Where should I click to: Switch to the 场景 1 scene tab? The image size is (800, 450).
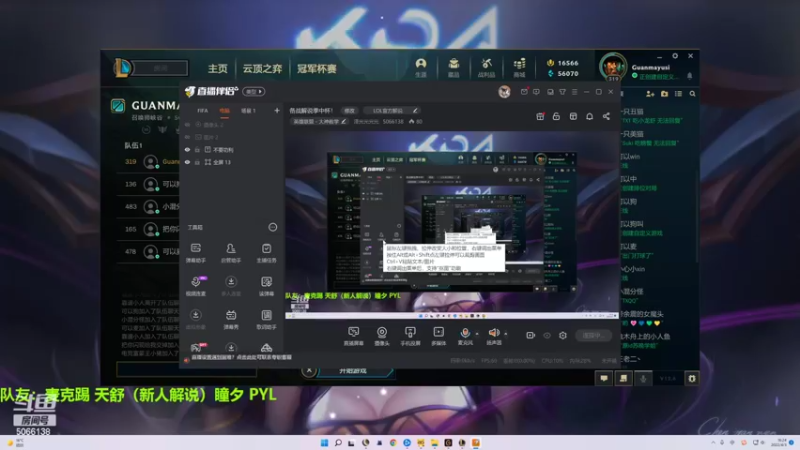pyautogui.click(x=248, y=111)
